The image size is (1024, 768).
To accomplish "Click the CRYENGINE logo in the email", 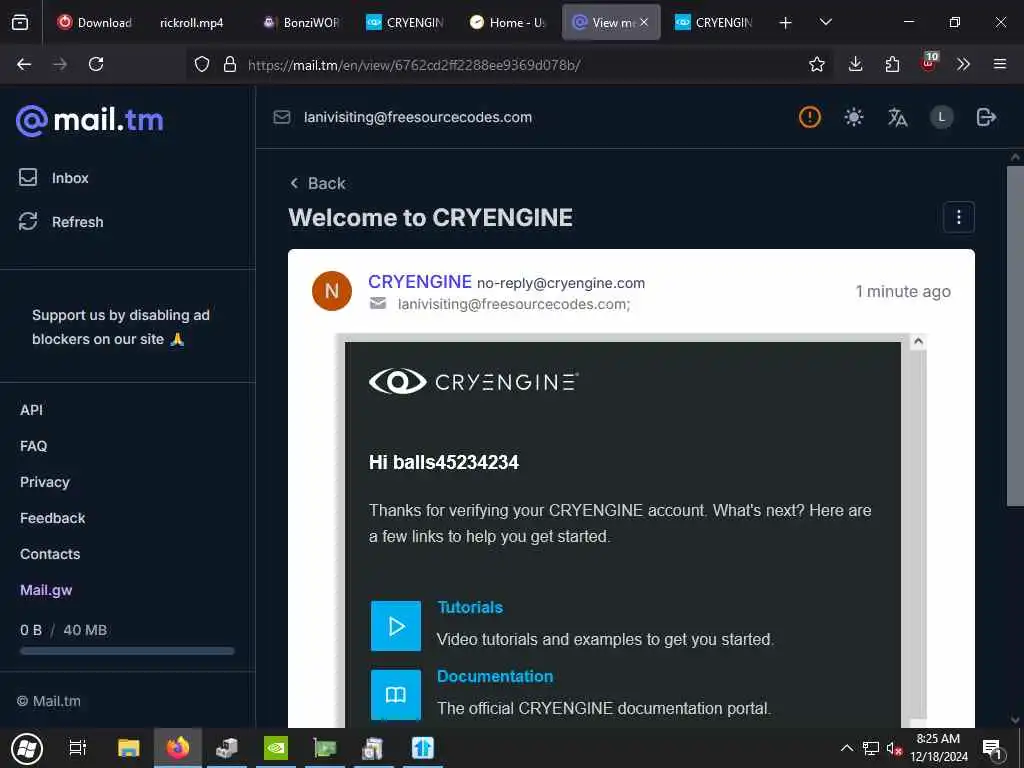I will 473,381.
